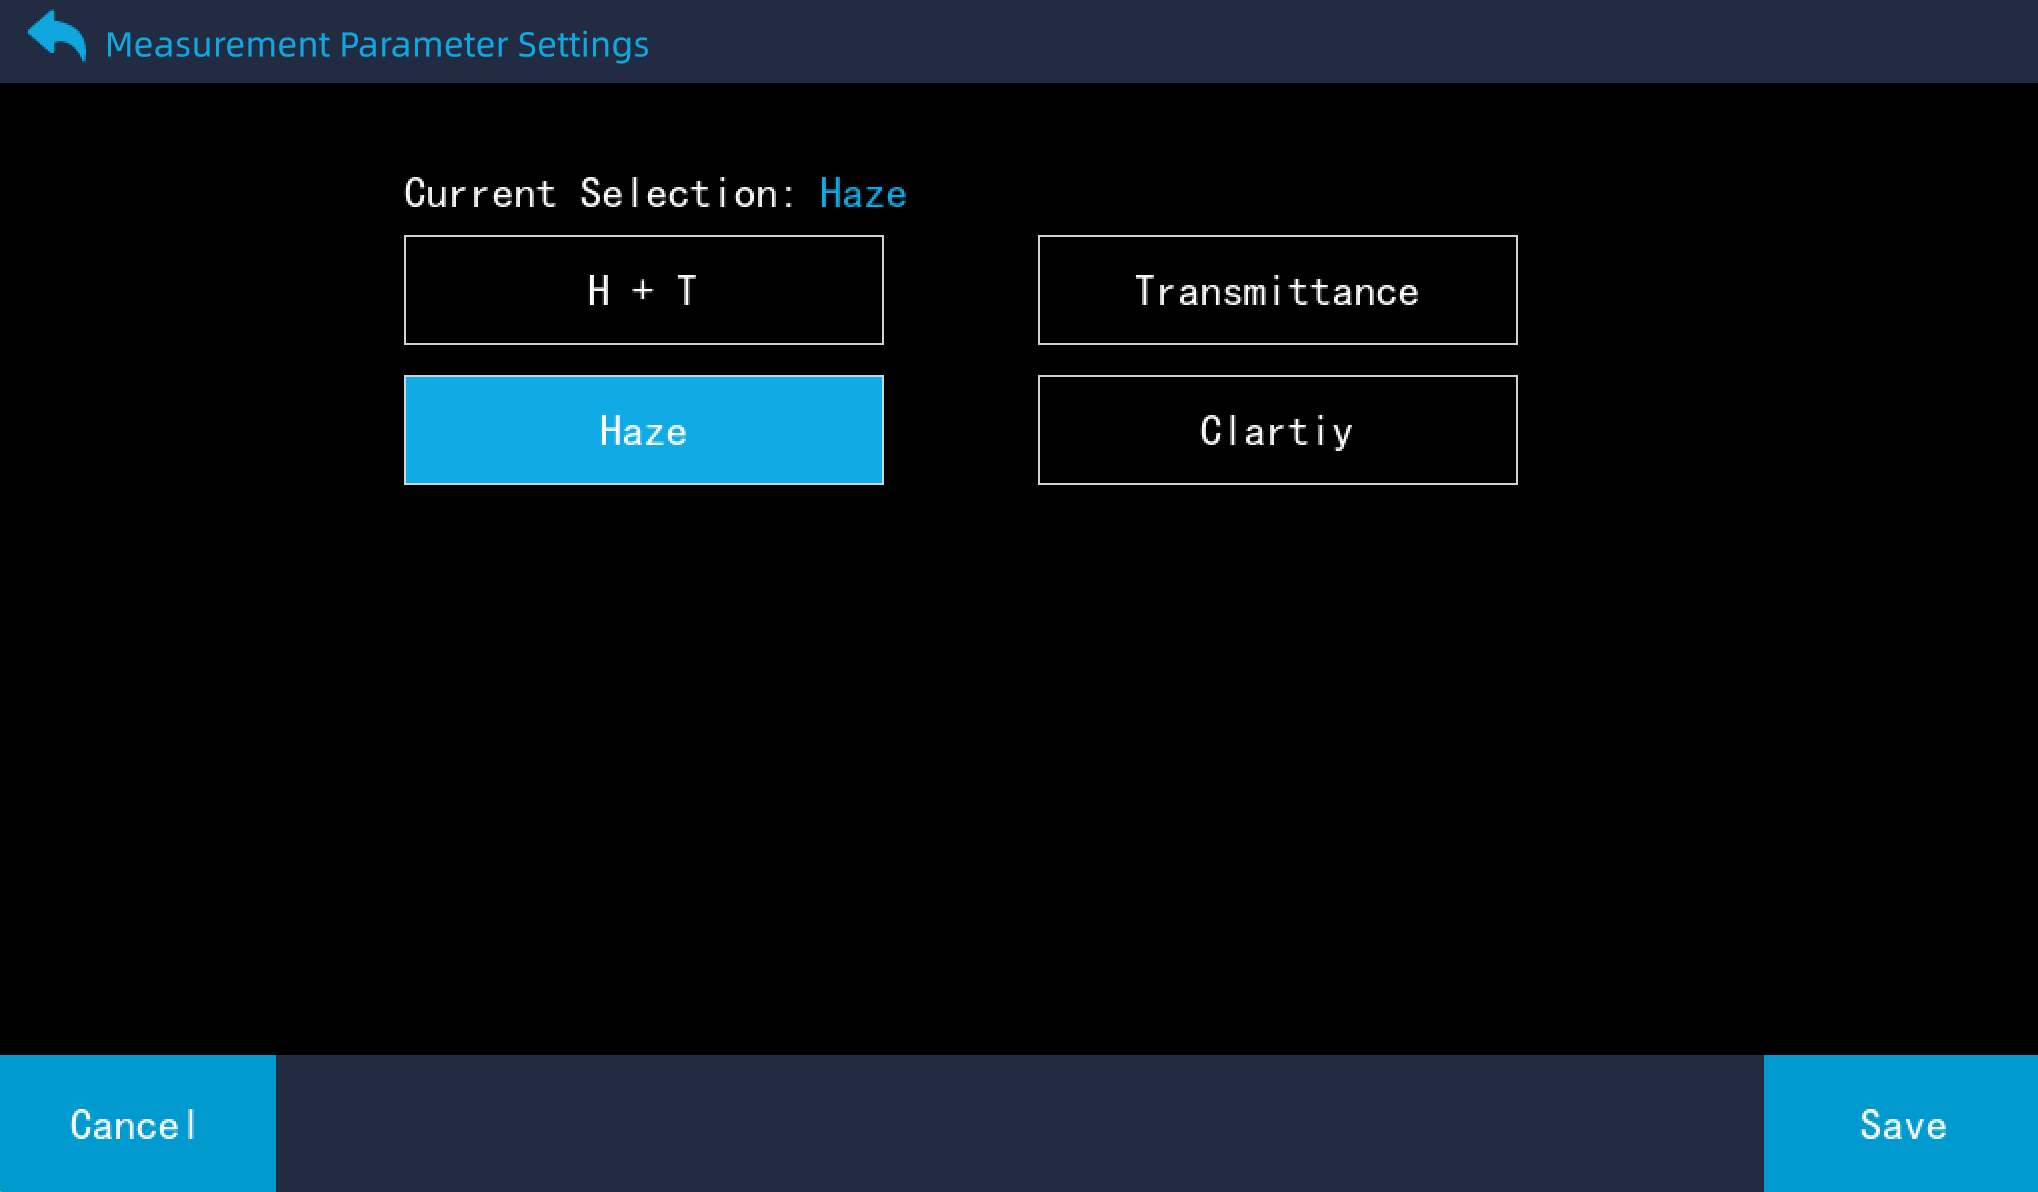Switch measurement to haze plus transmittance

(643, 290)
